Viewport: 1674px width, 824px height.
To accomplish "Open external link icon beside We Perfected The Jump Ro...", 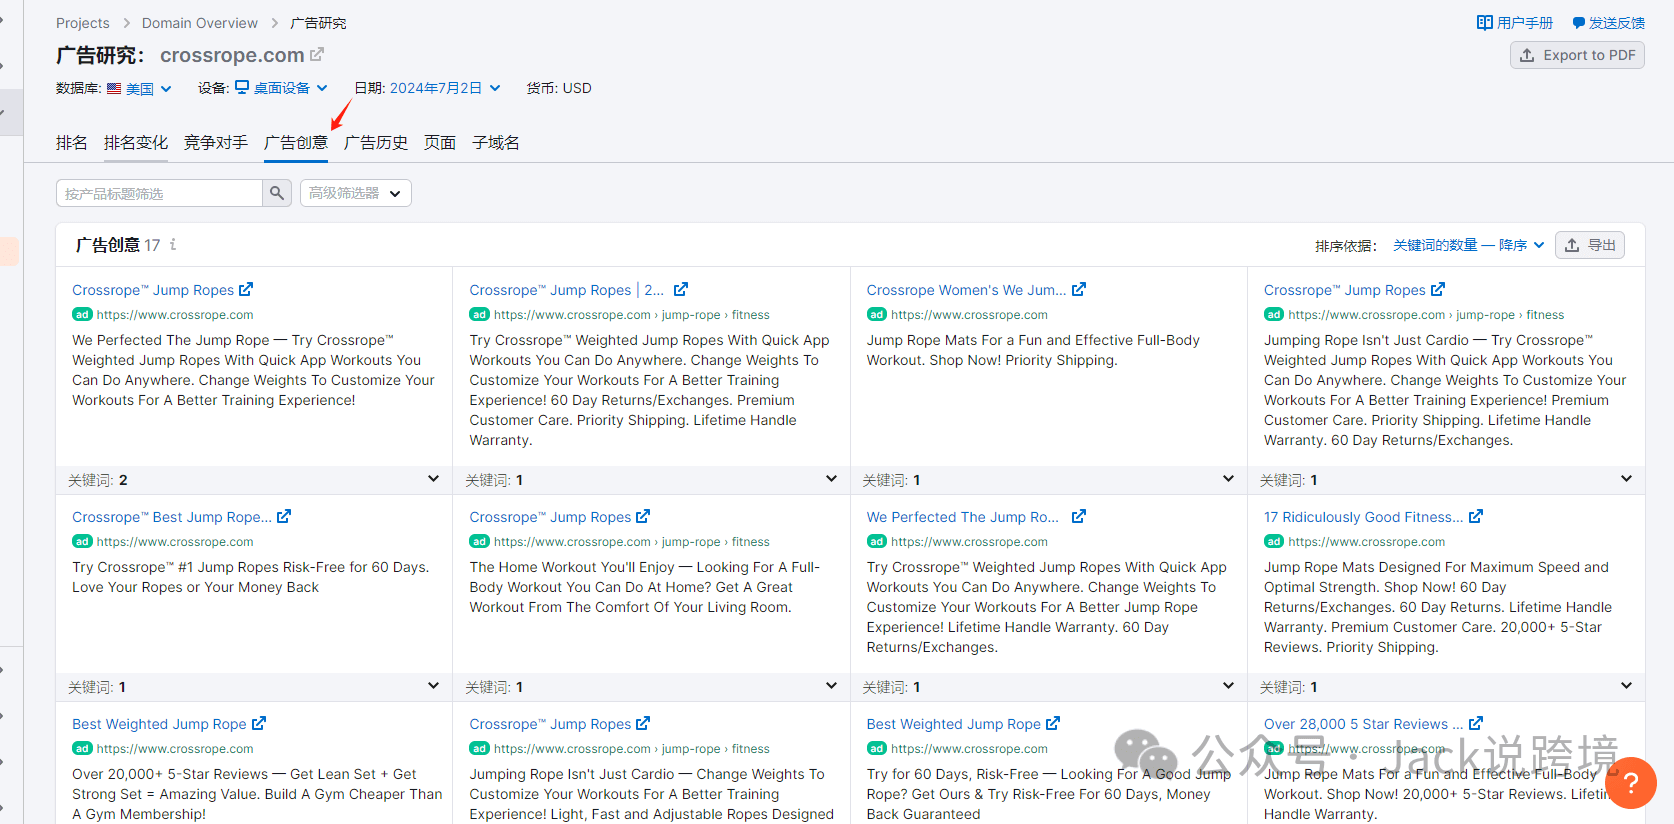I will (1079, 517).
